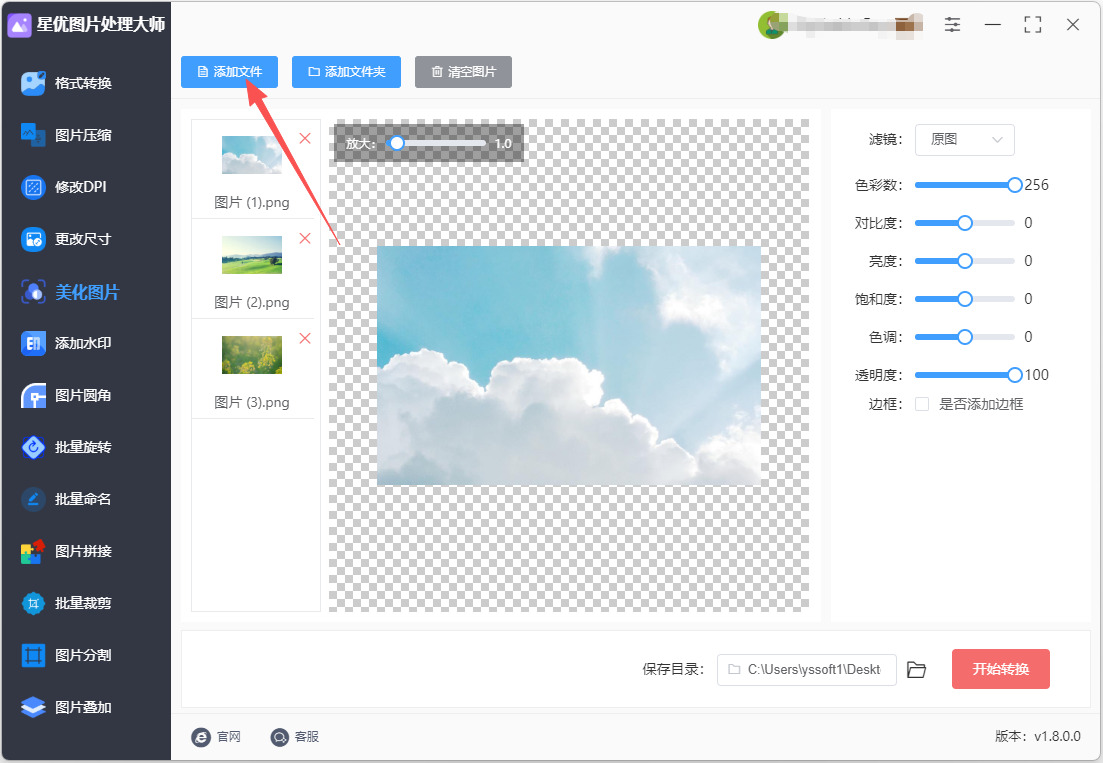This screenshot has height=763, width=1103.
Task: Adjust the 饱和度 saturation slider
Action: click(x=964, y=299)
